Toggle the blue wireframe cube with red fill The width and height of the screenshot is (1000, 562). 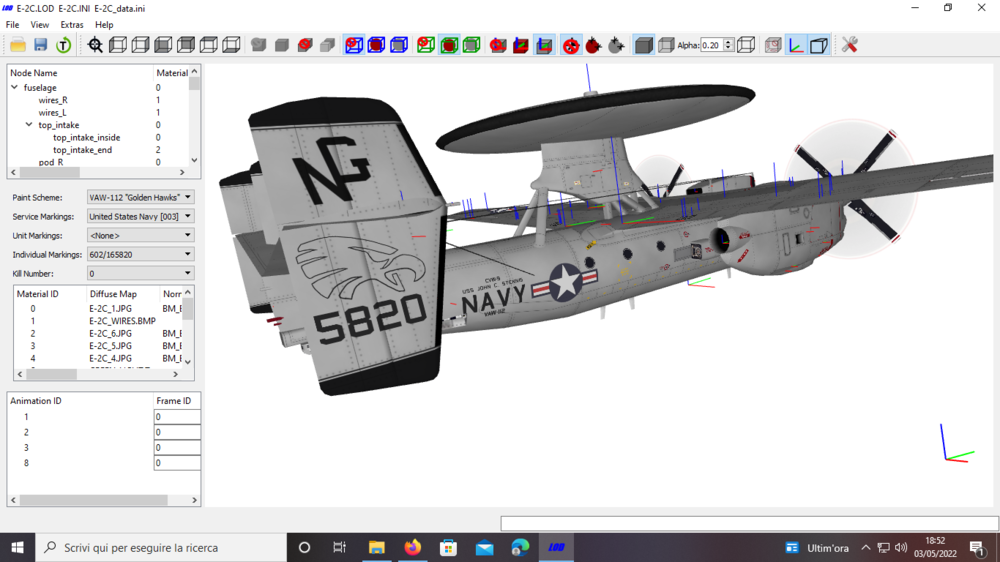point(376,45)
